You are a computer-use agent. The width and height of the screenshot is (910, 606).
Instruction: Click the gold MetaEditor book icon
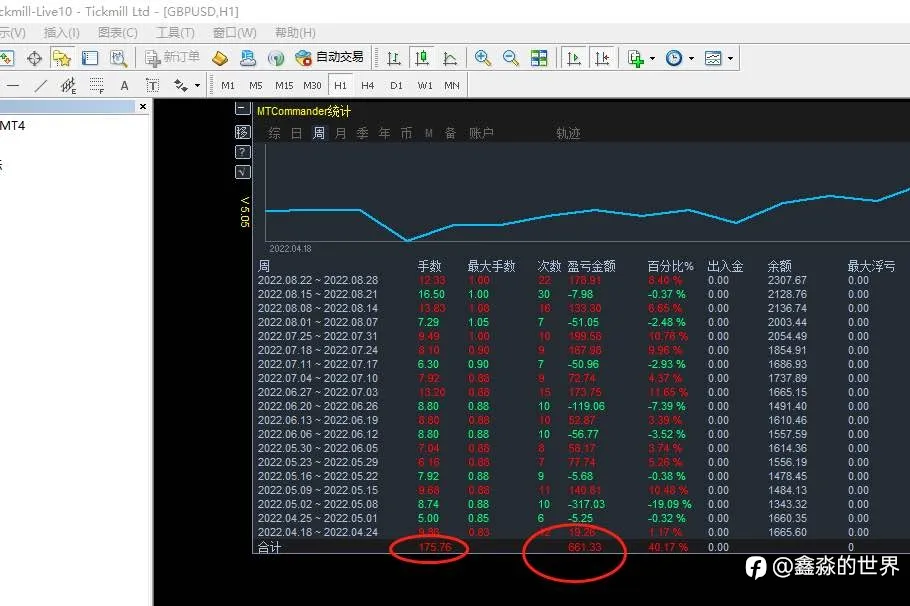pos(220,58)
